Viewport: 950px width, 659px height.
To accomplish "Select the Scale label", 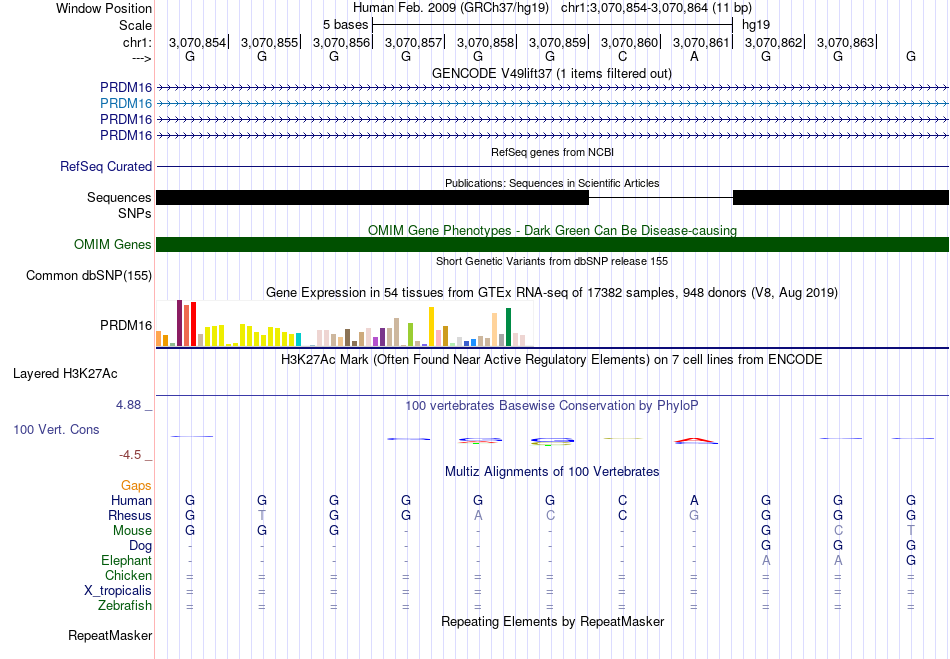I will [135, 25].
